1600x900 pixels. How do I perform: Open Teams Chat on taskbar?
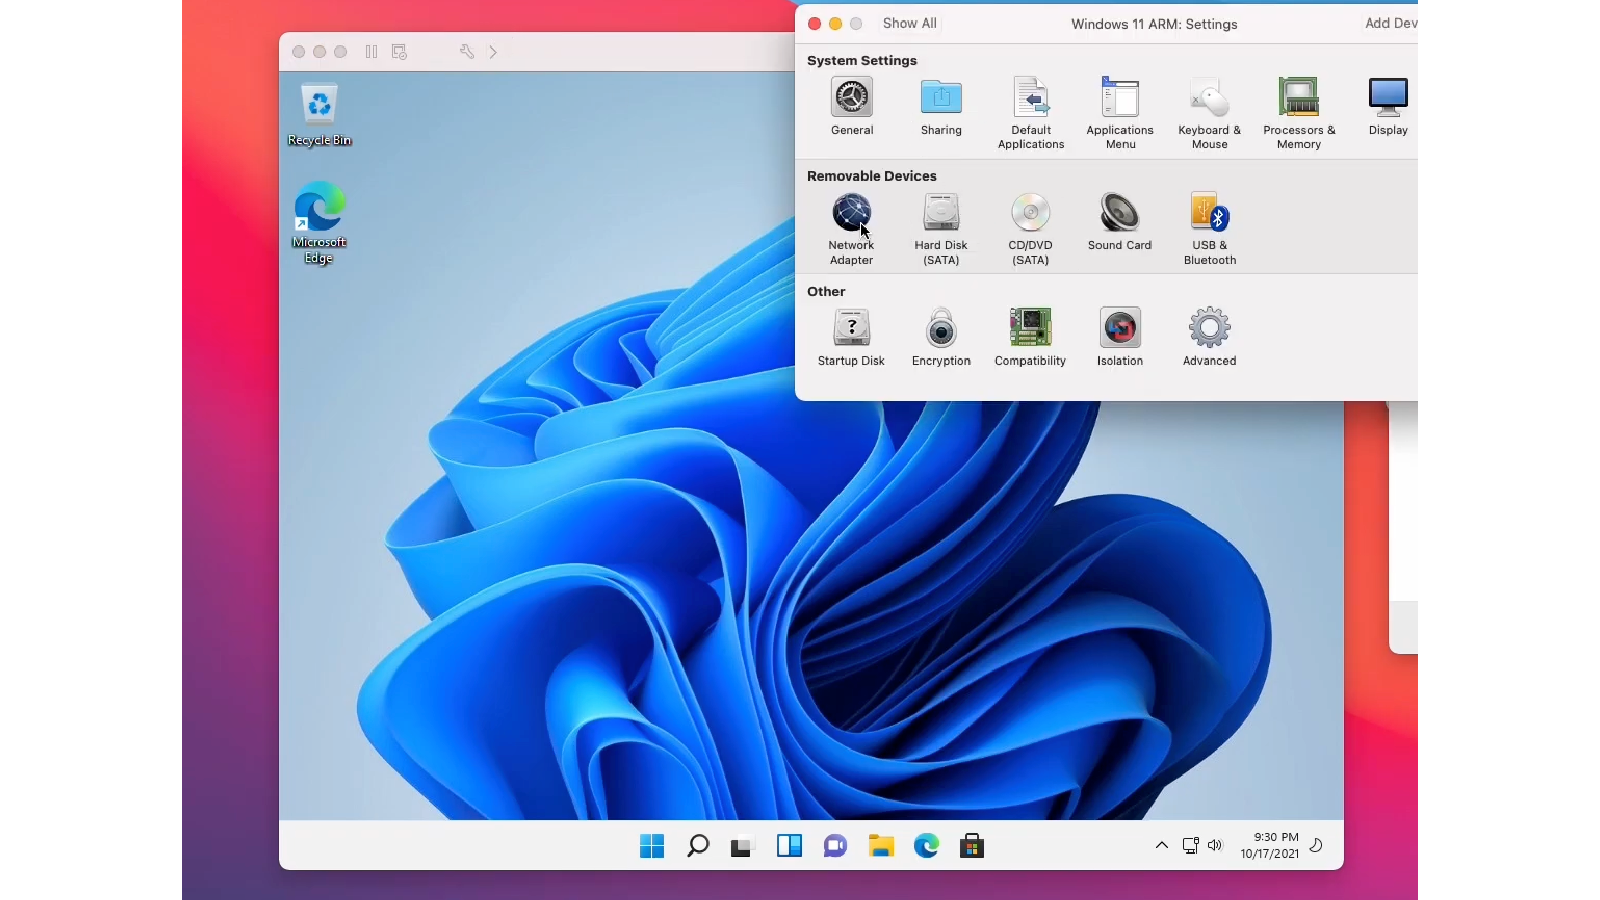[835, 846]
